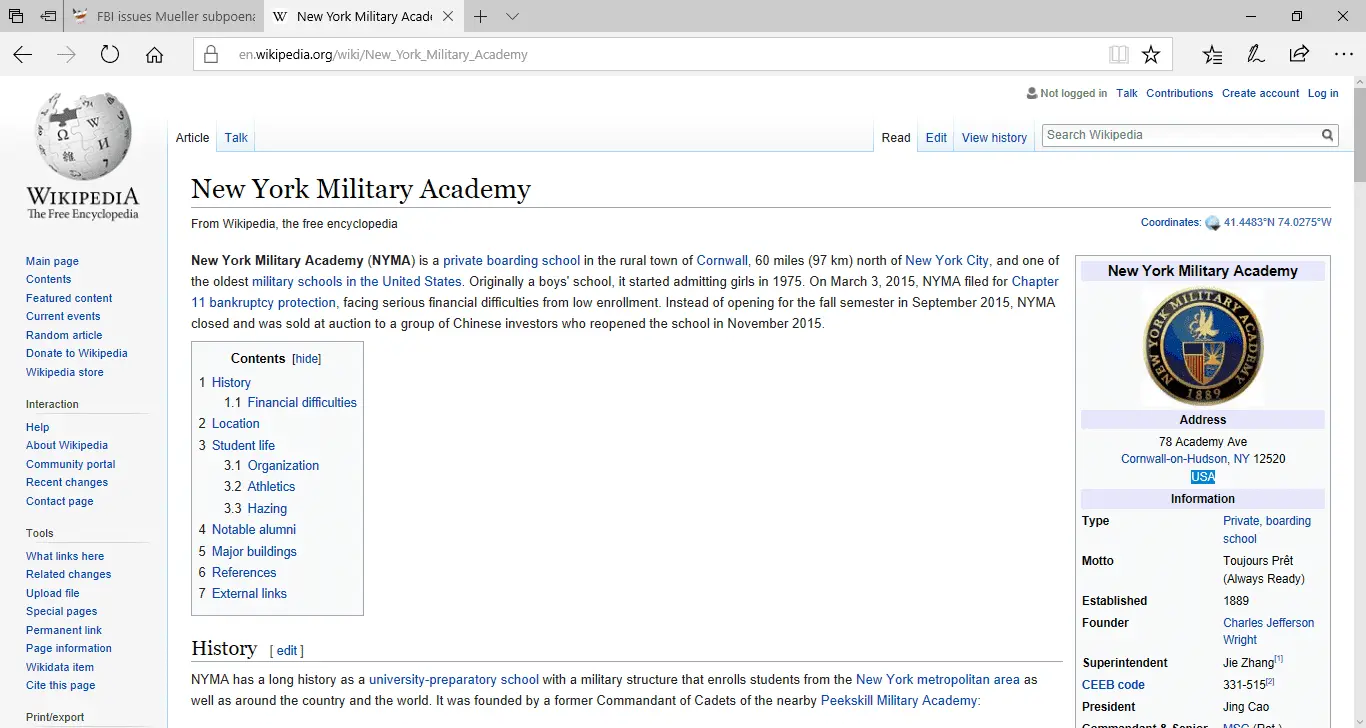
Task: Click the Wikipedia search magnifier icon
Action: click(x=1327, y=135)
